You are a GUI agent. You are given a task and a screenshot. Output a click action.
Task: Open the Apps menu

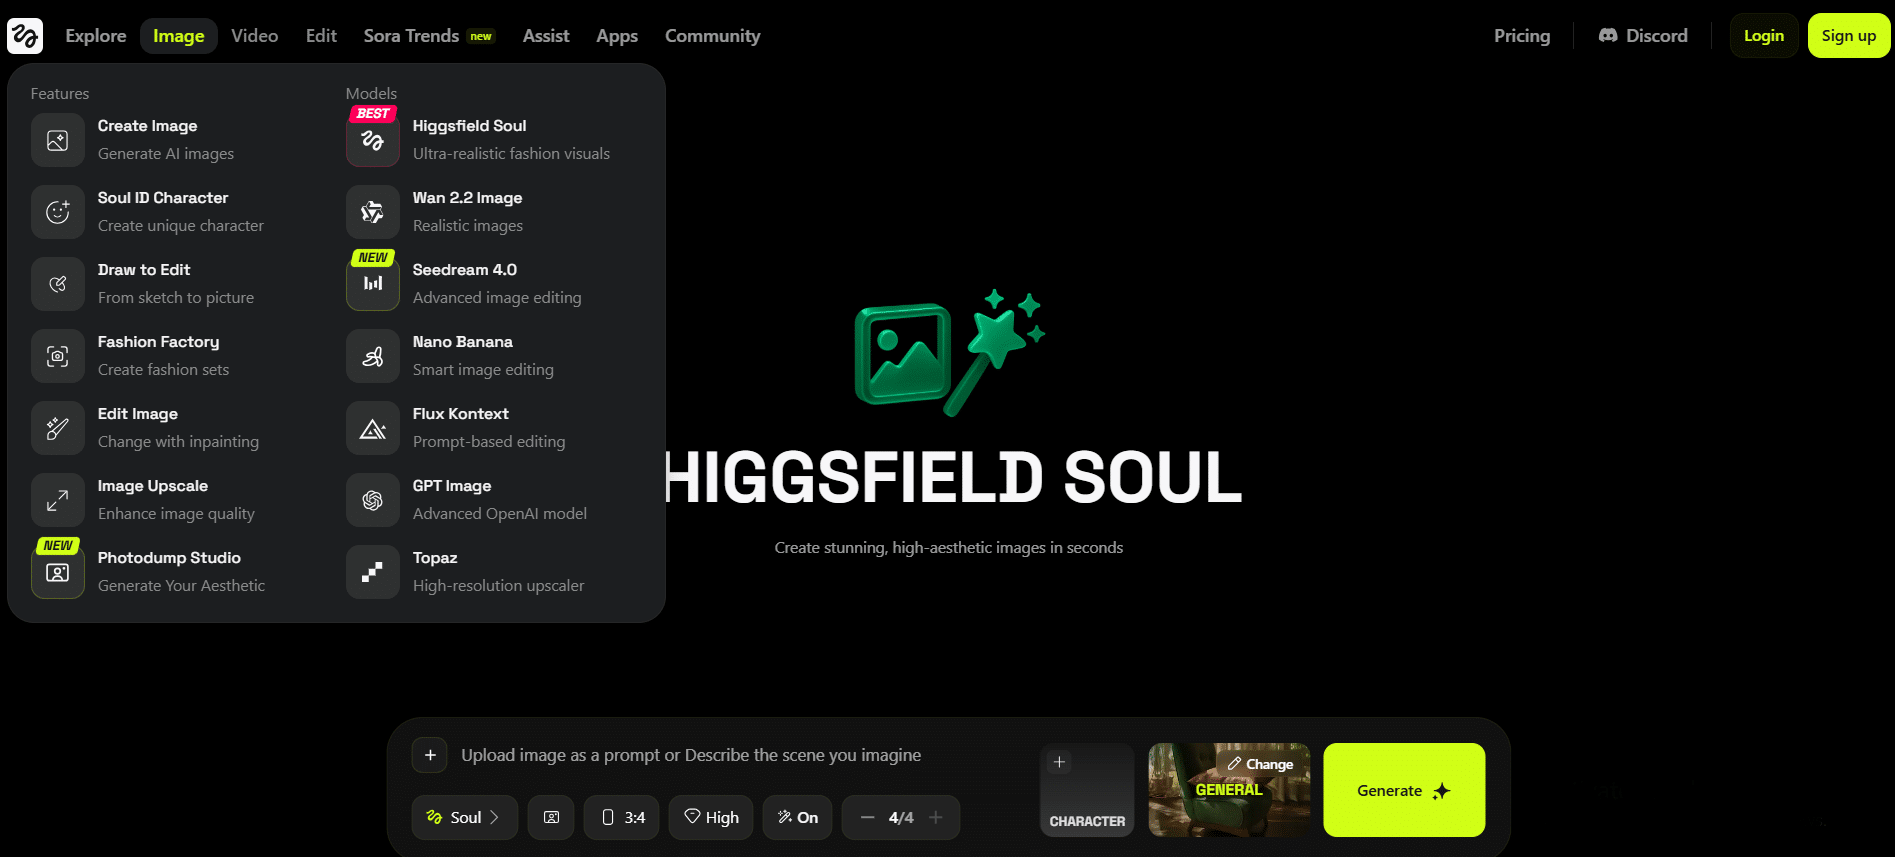pyautogui.click(x=617, y=36)
